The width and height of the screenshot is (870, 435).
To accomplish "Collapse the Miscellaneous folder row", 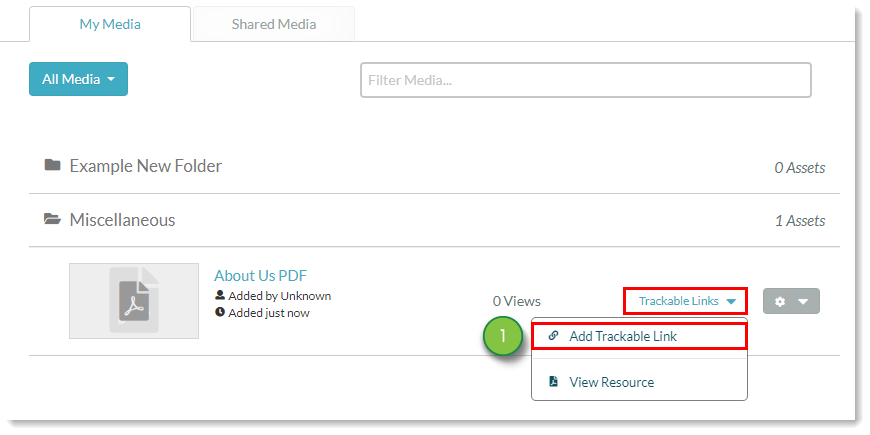I will click(434, 220).
